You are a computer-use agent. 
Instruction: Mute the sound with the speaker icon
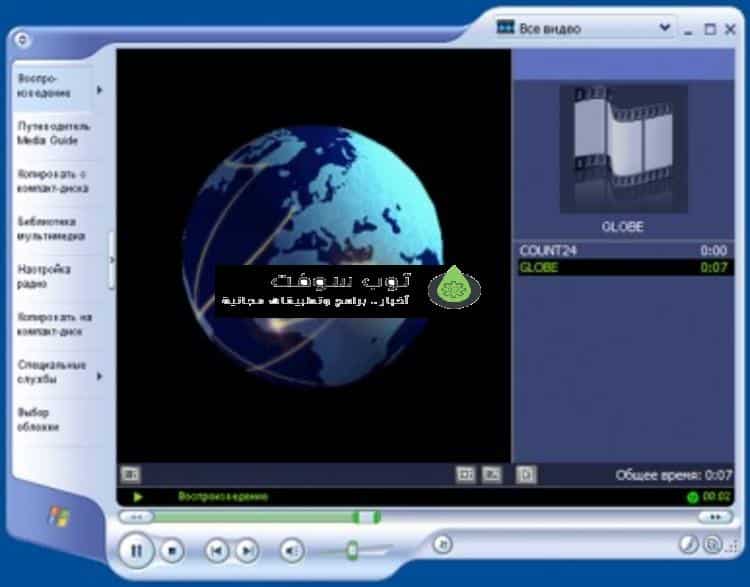(x=292, y=551)
